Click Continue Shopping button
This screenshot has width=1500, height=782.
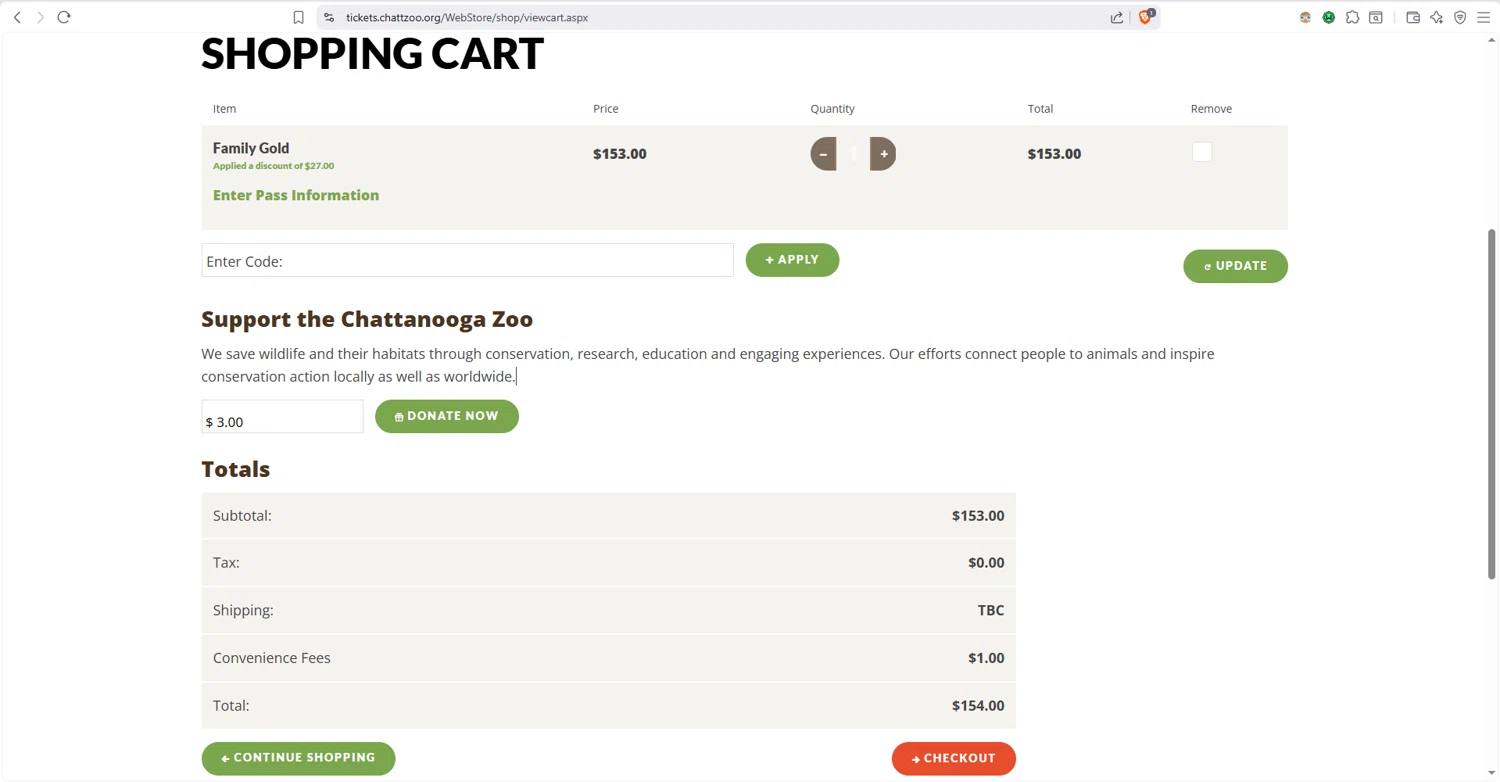pos(298,758)
